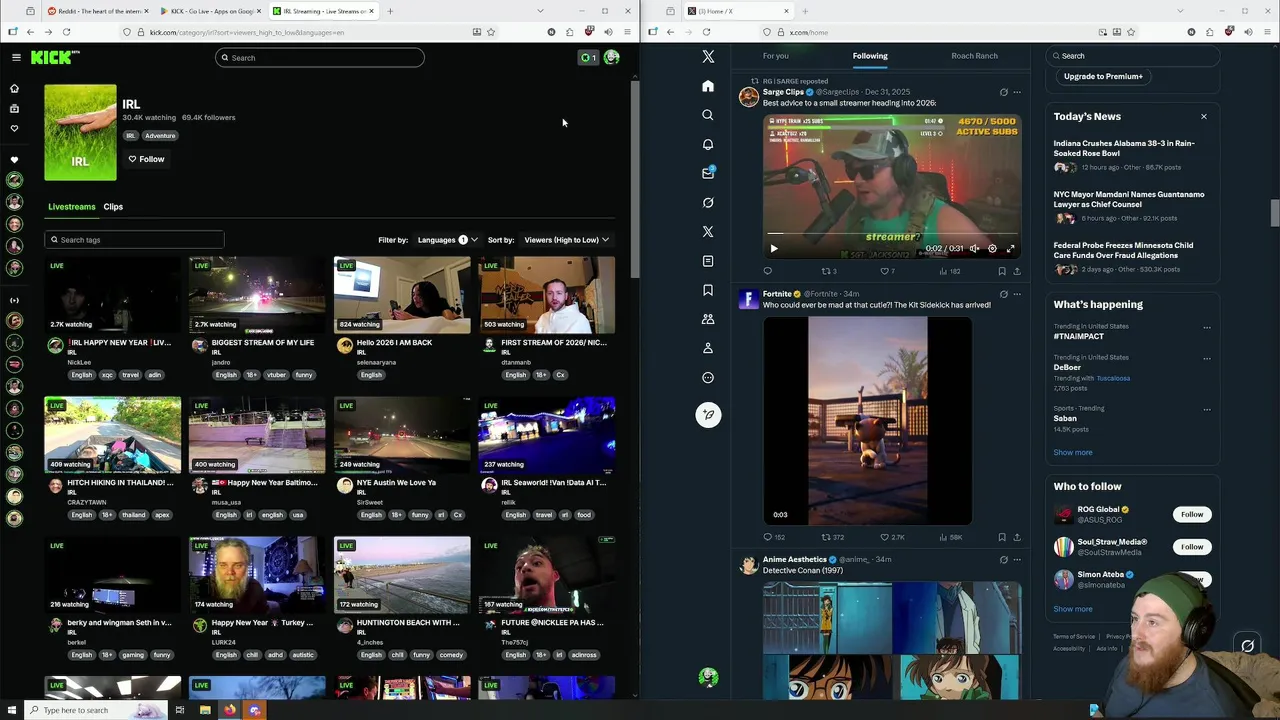The image size is (1280, 720).
Task: Open X profile person icon in sidebar
Action: pos(708,348)
